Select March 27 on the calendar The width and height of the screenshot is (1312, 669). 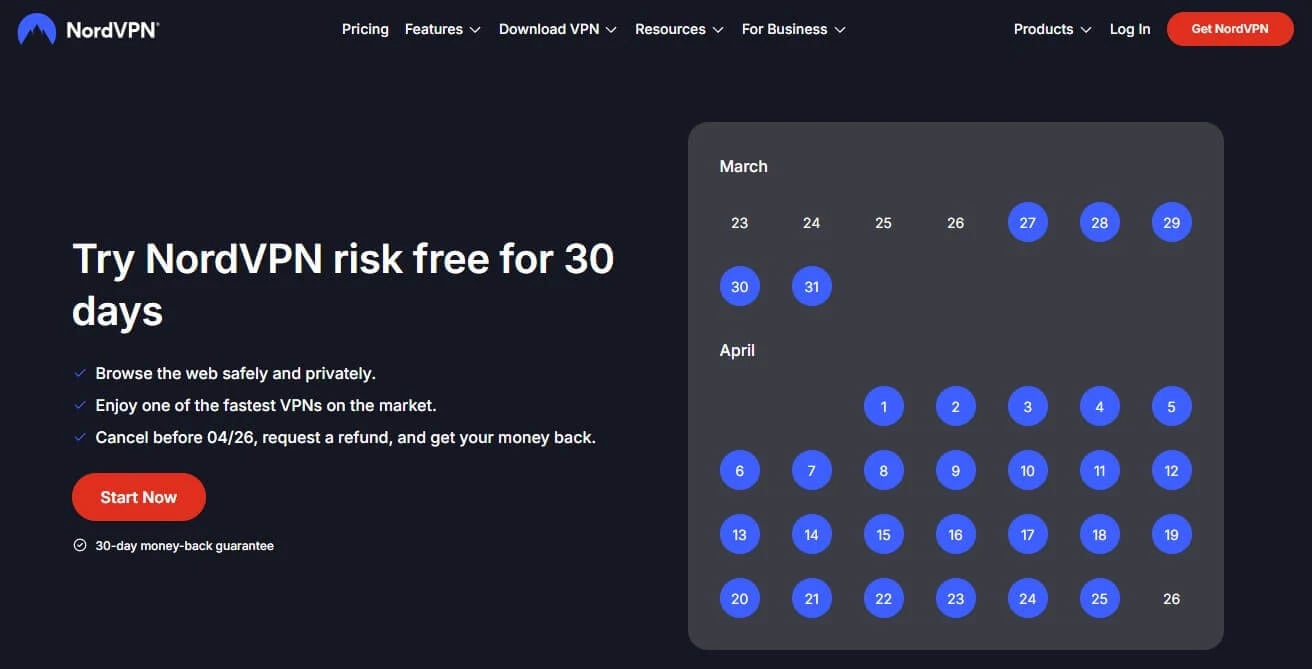1027,222
